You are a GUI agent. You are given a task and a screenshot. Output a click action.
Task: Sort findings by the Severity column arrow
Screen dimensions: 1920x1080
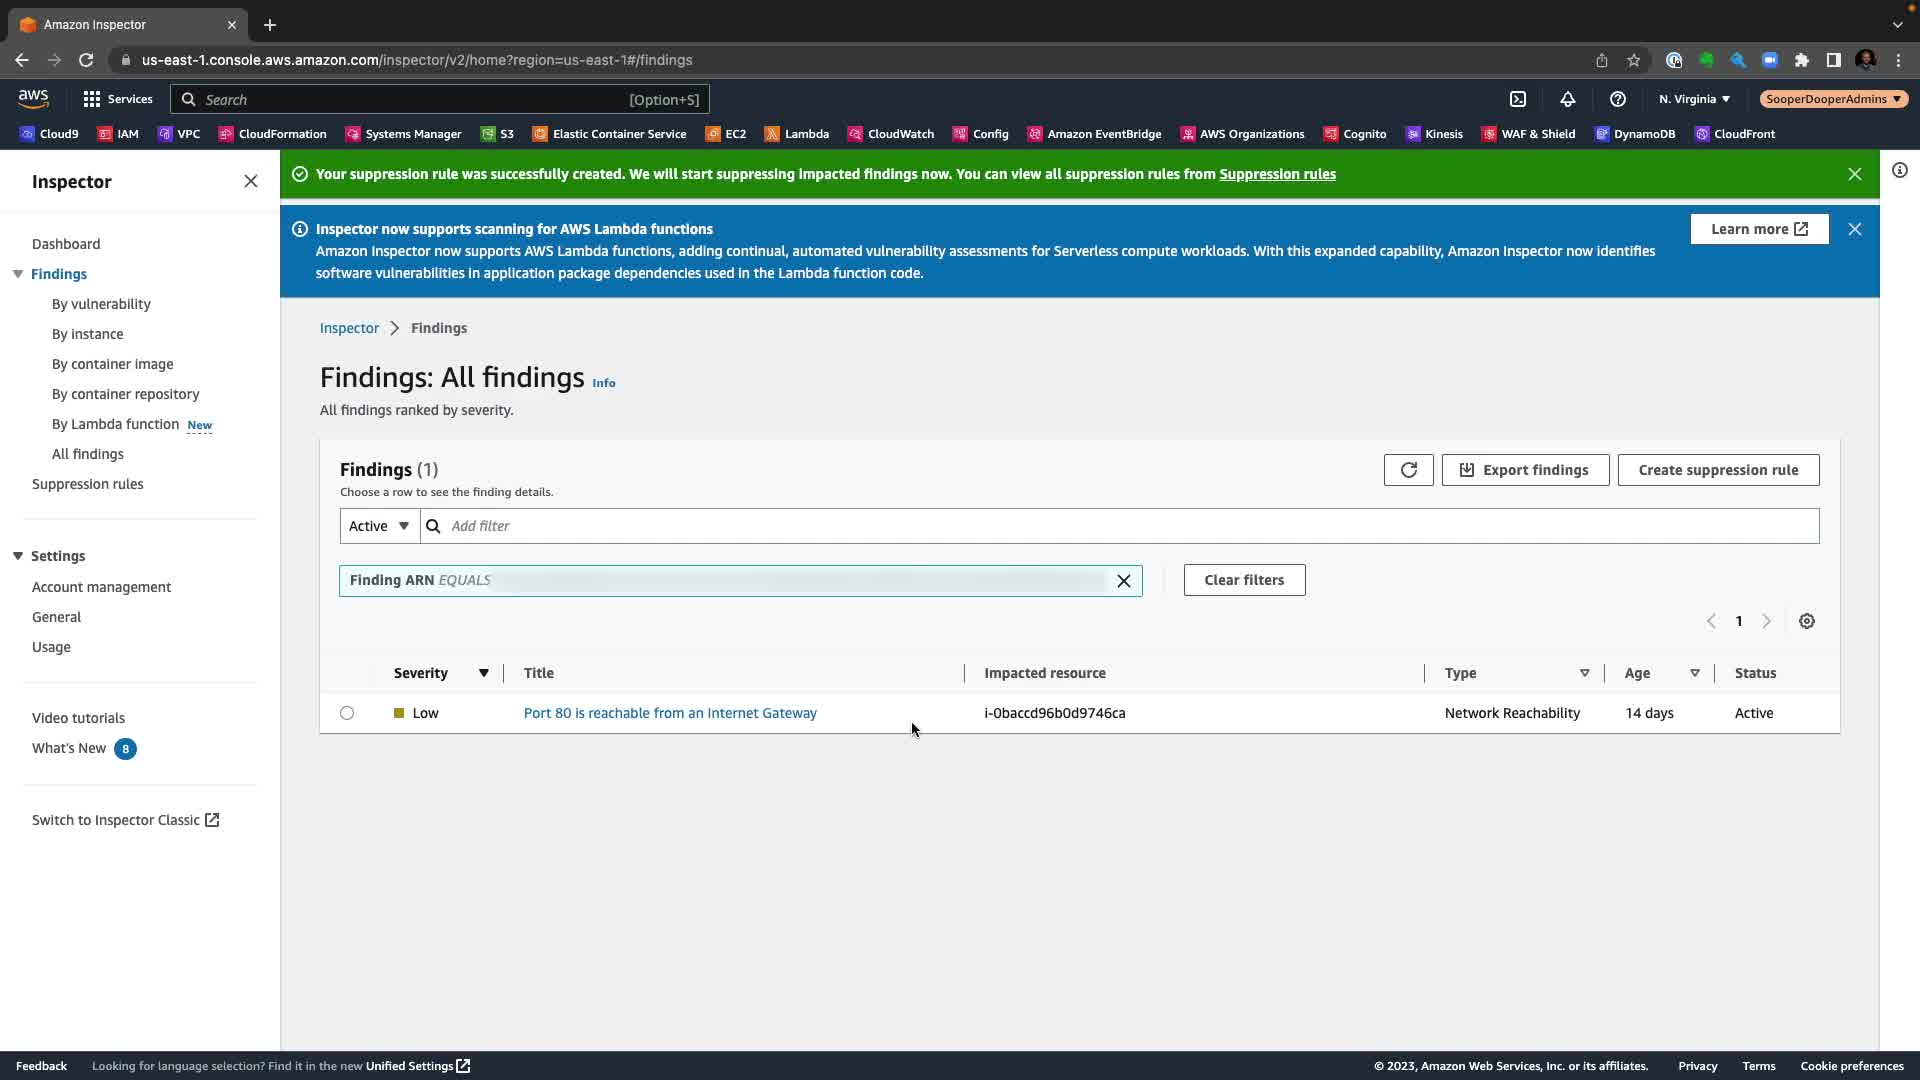(483, 673)
